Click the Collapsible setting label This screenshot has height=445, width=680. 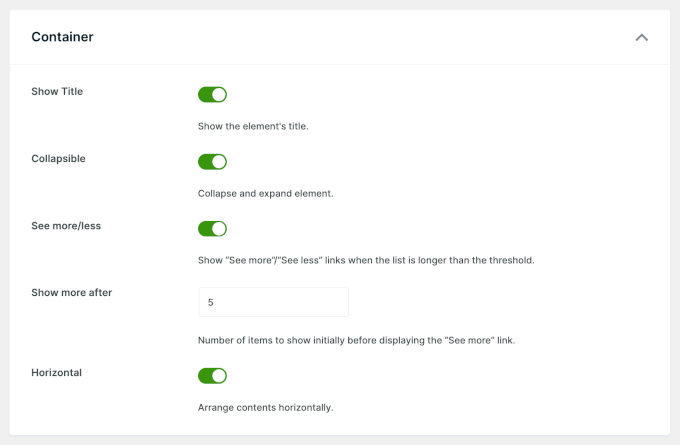pos(59,158)
